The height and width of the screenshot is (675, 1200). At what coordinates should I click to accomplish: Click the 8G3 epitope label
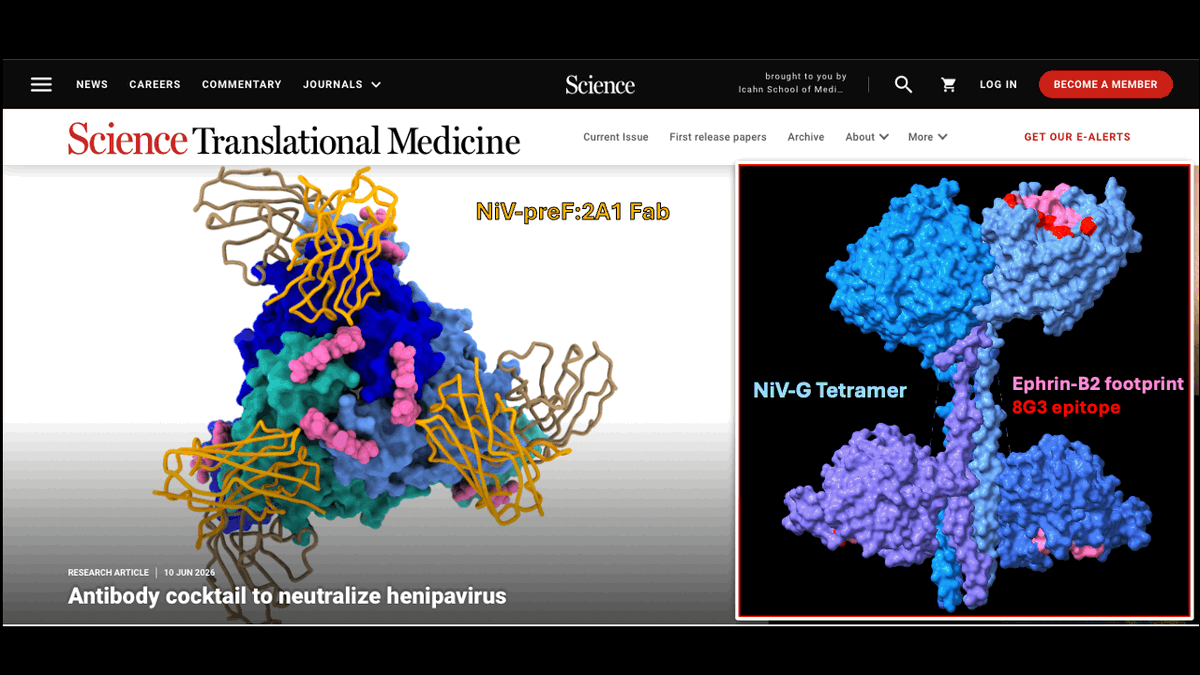tap(1066, 407)
